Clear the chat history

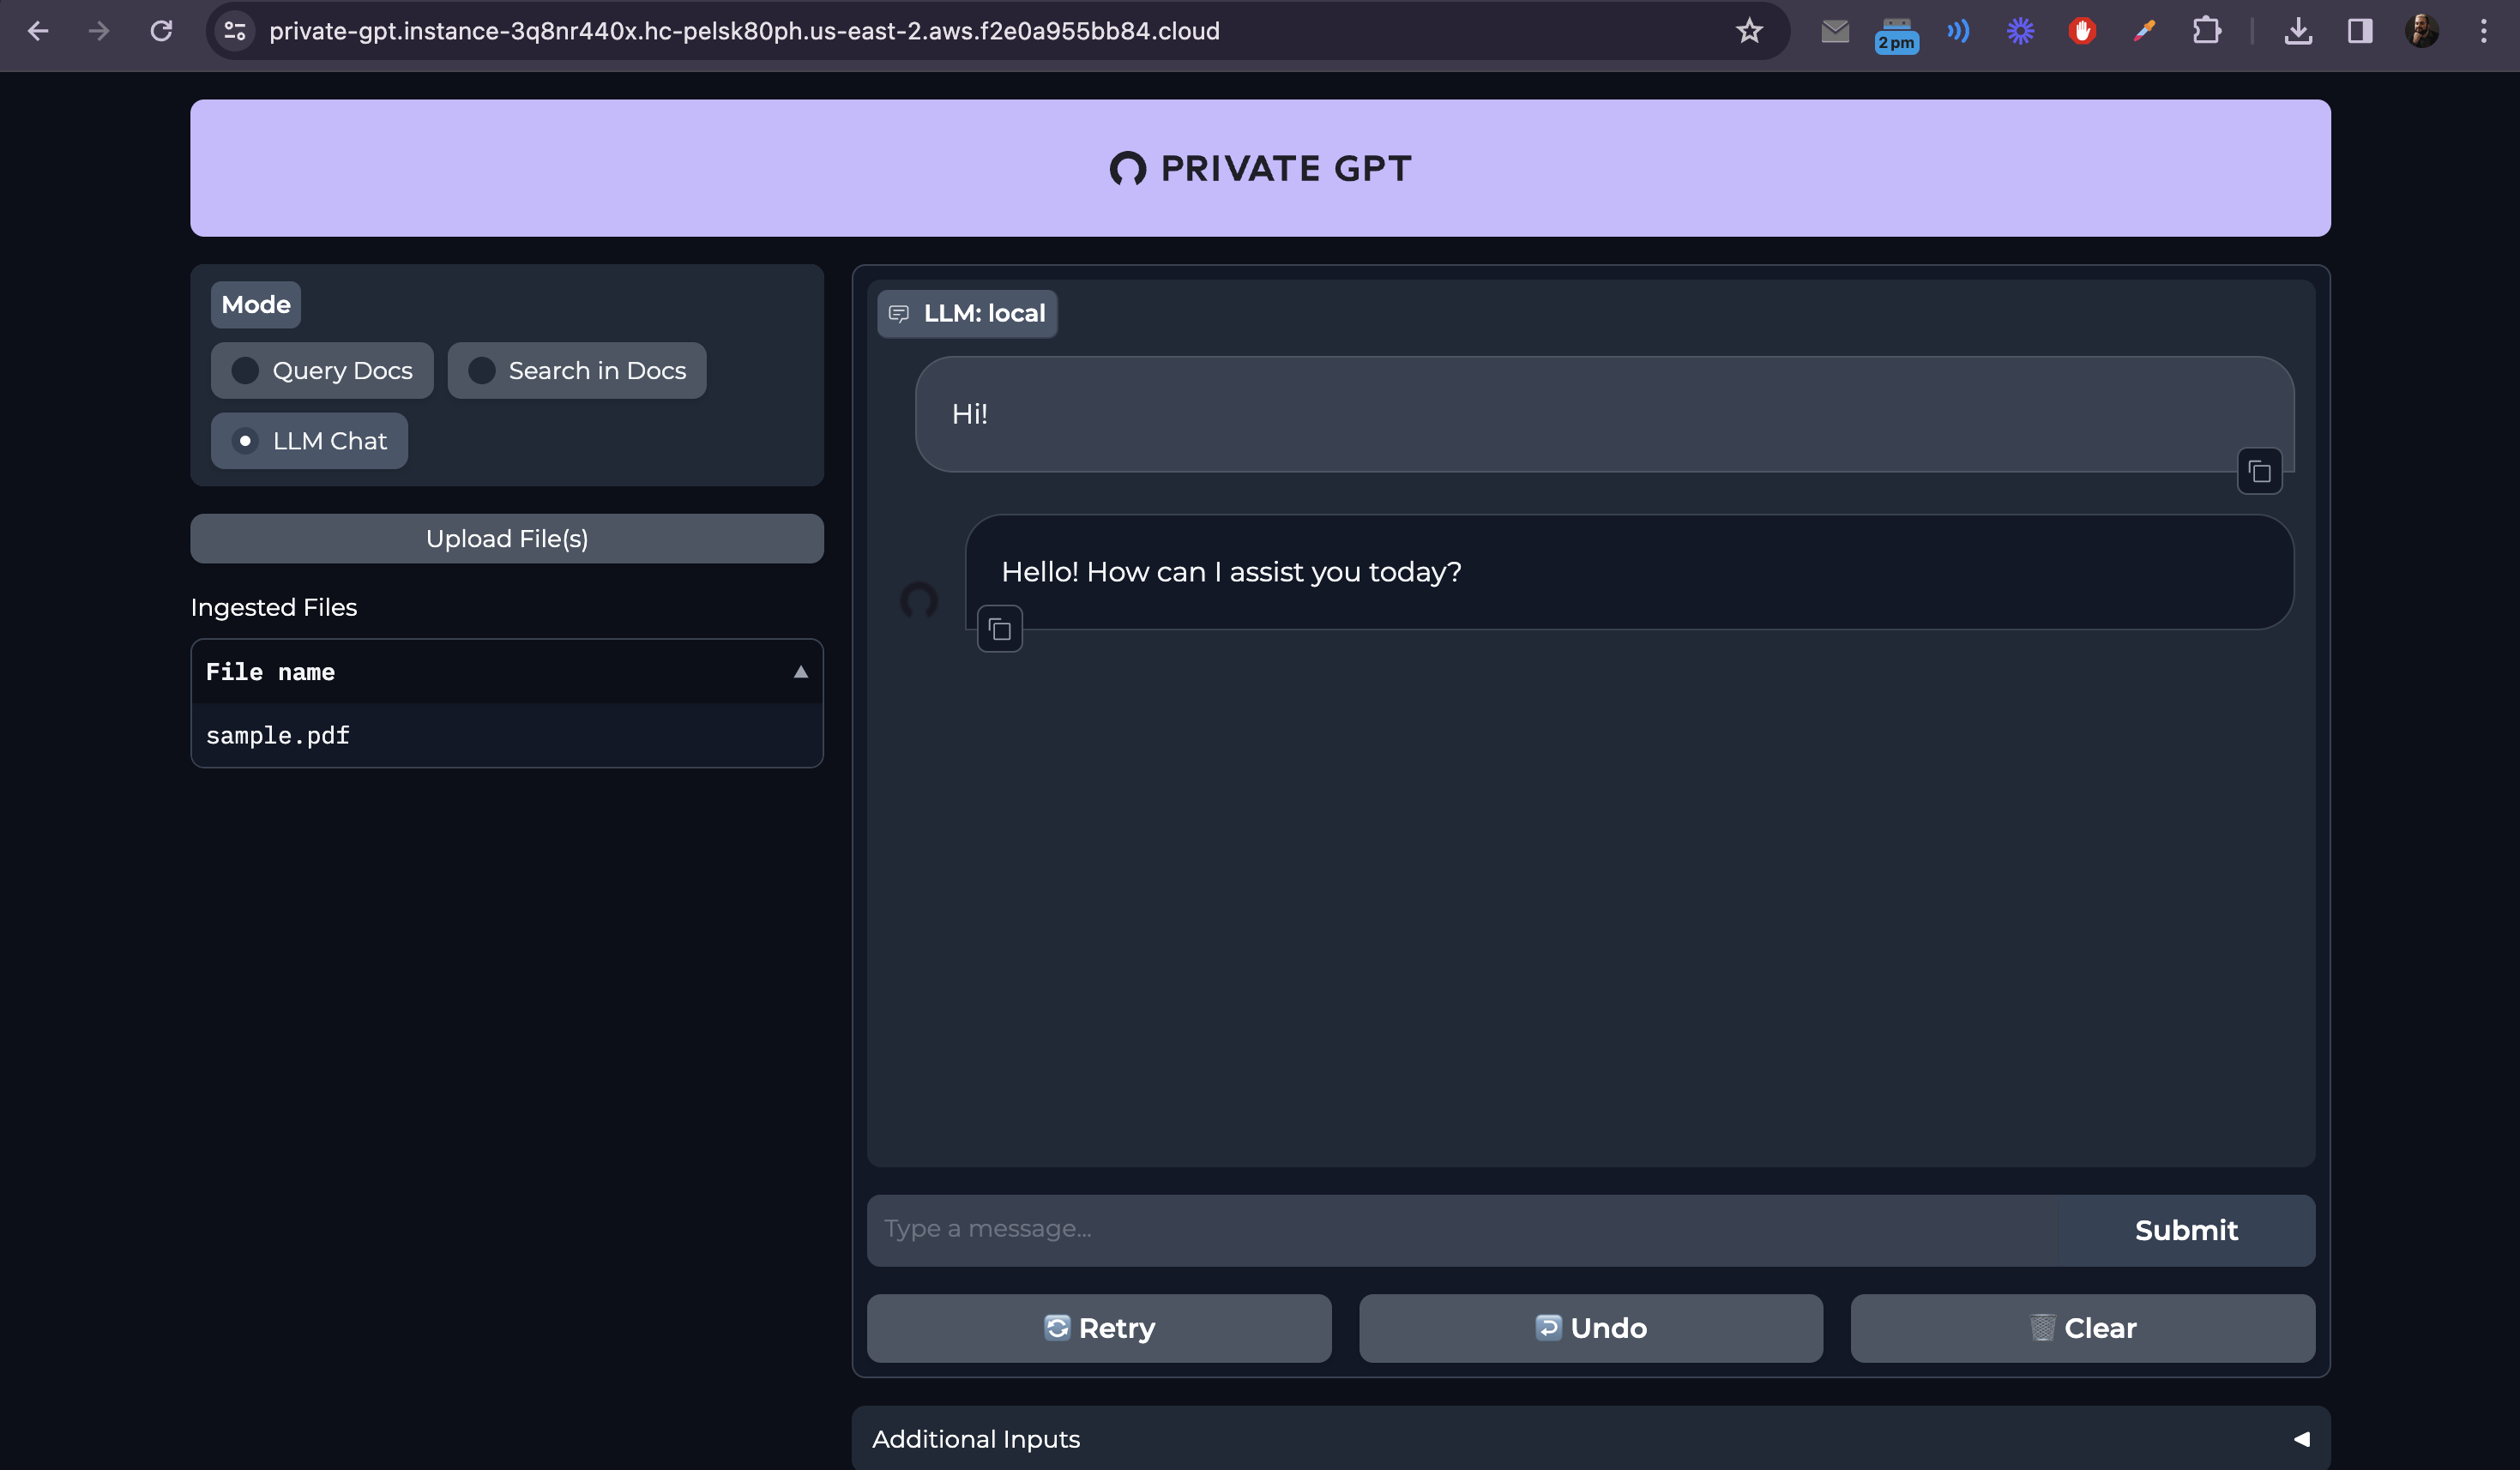point(2083,1328)
